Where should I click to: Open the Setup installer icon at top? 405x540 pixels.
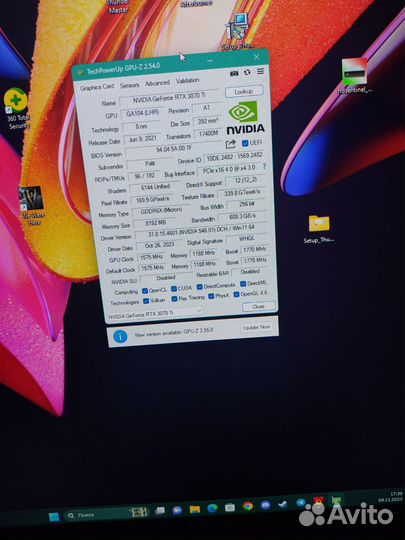pos(237,32)
